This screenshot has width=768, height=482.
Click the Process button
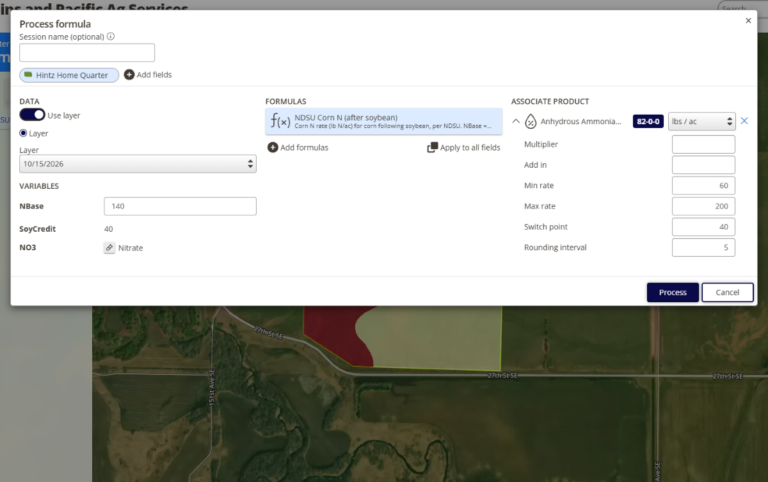[x=672, y=292]
